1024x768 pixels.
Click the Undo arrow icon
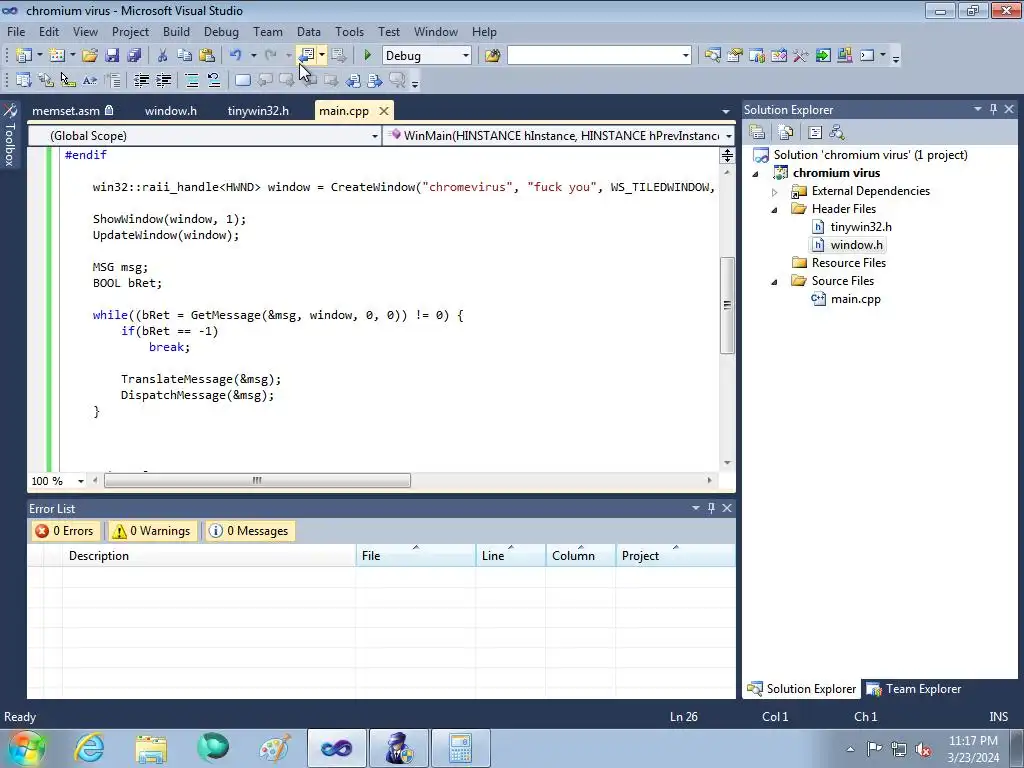point(236,56)
